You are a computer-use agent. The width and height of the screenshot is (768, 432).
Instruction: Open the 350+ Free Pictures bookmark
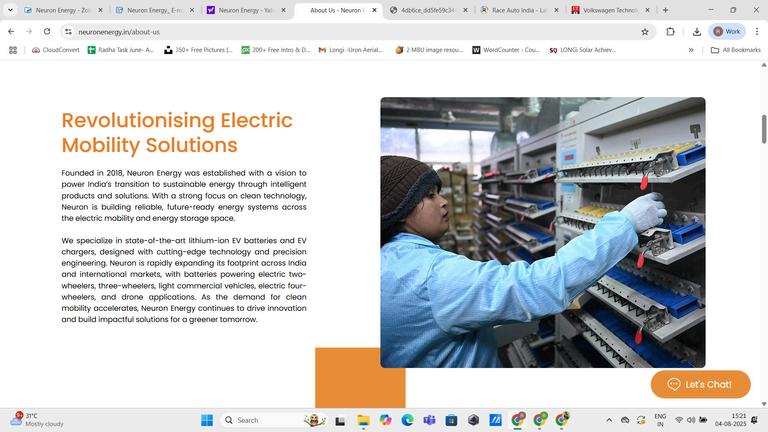(x=198, y=50)
